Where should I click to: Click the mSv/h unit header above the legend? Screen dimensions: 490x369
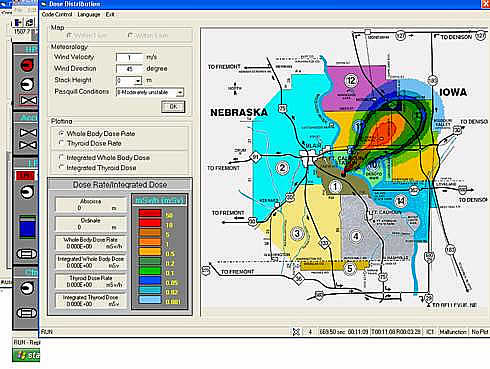[x=160, y=200]
